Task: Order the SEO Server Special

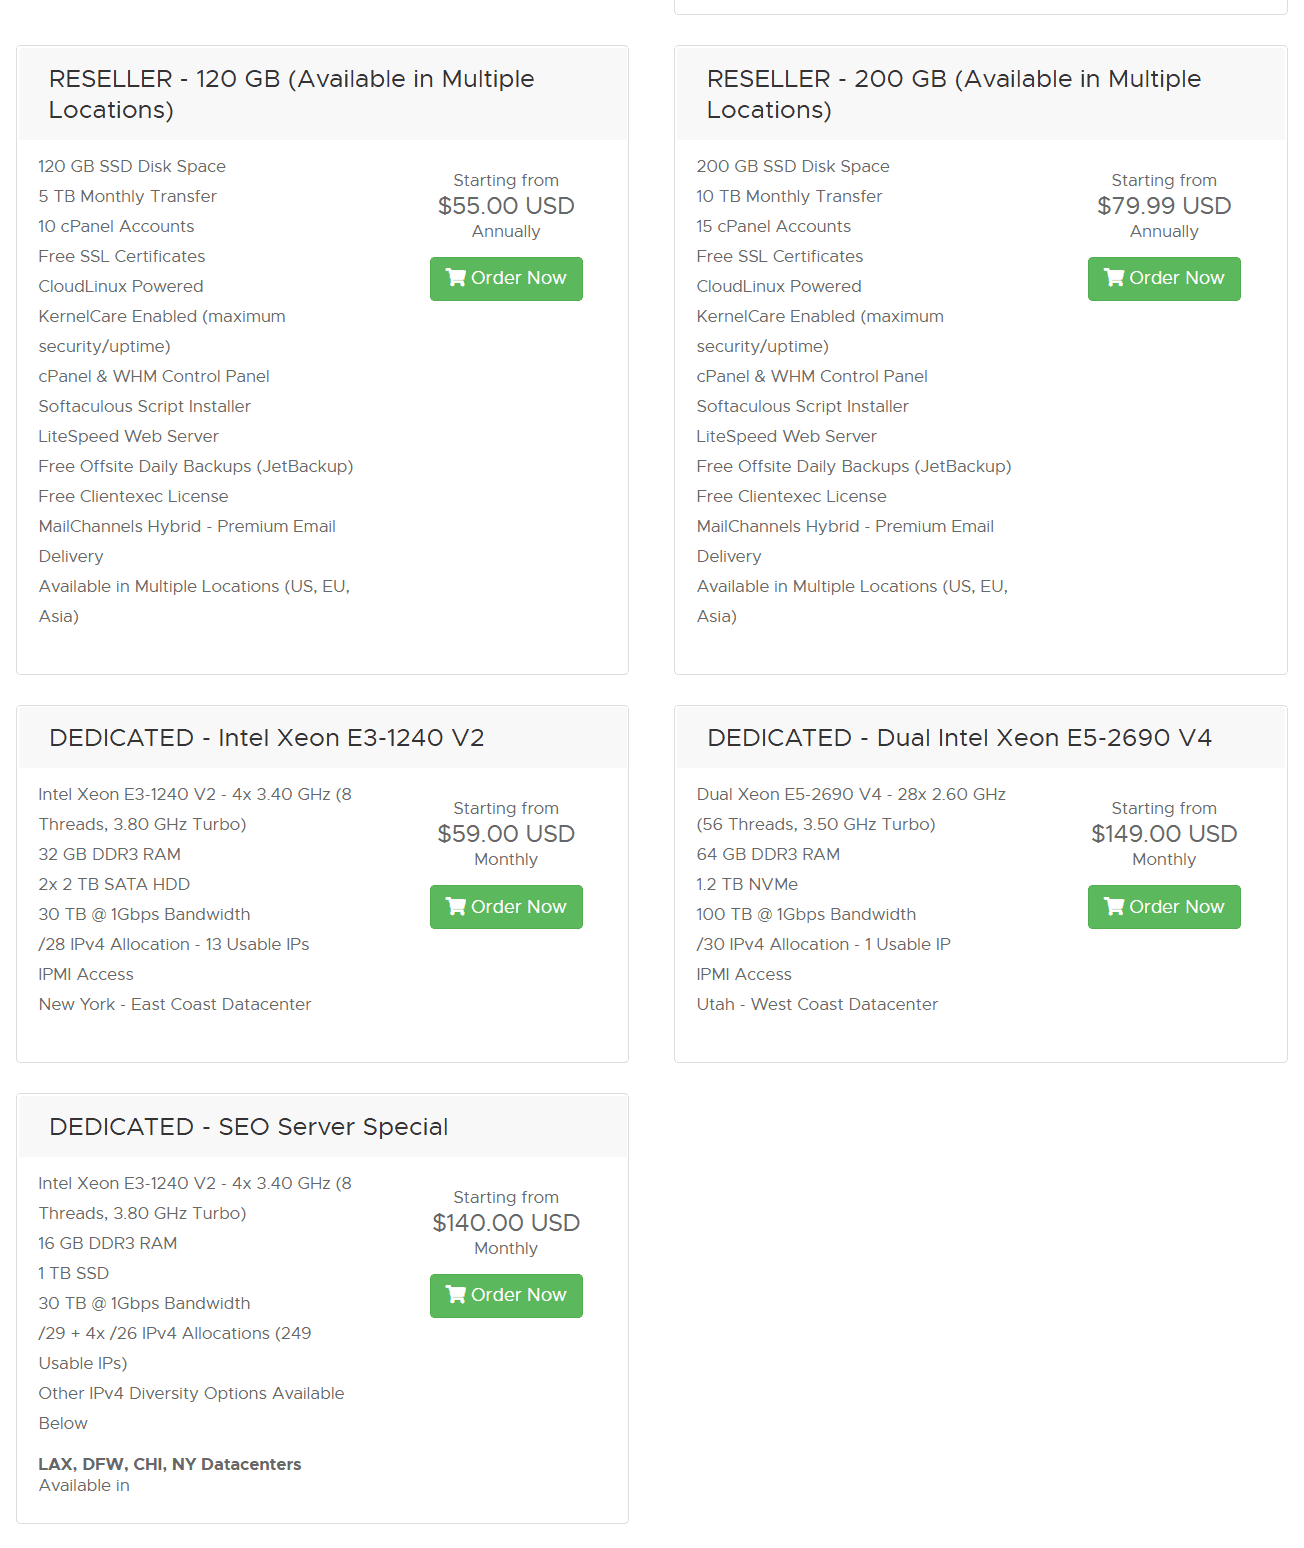Action: coord(506,1296)
